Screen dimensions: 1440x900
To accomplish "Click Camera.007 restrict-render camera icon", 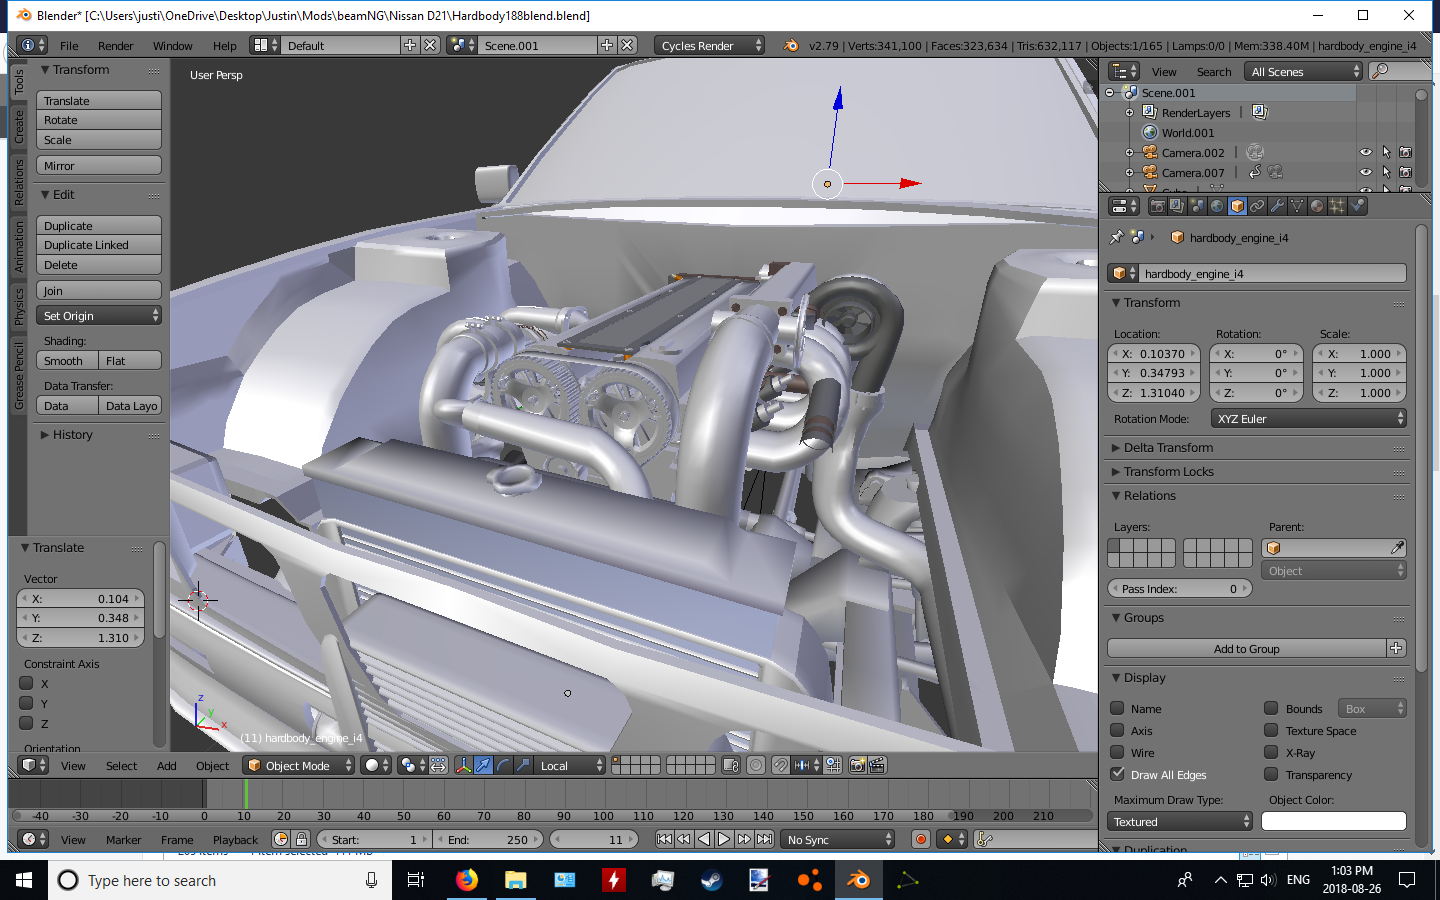I will click(1405, 172).
